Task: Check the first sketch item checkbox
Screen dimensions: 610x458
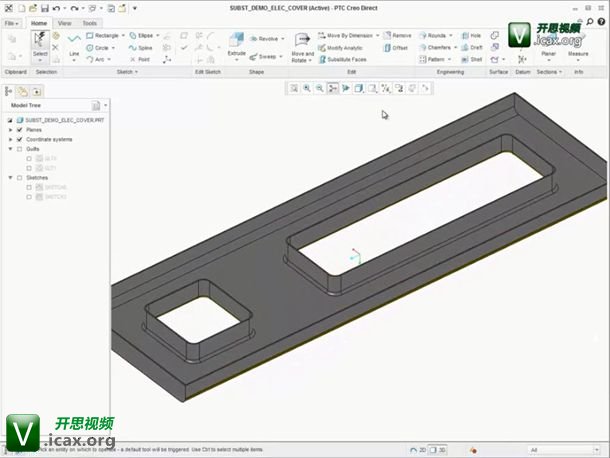Action: pyautogui.click(x=29, y=188)
